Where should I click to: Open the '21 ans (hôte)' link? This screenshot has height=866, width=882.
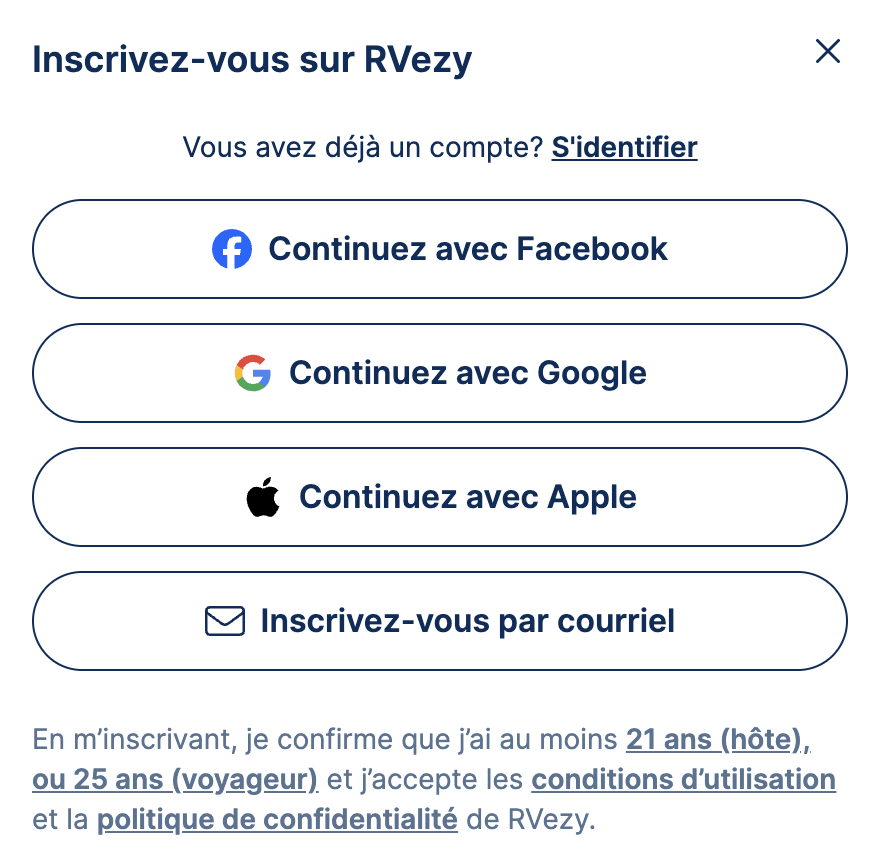click(717, 740)
